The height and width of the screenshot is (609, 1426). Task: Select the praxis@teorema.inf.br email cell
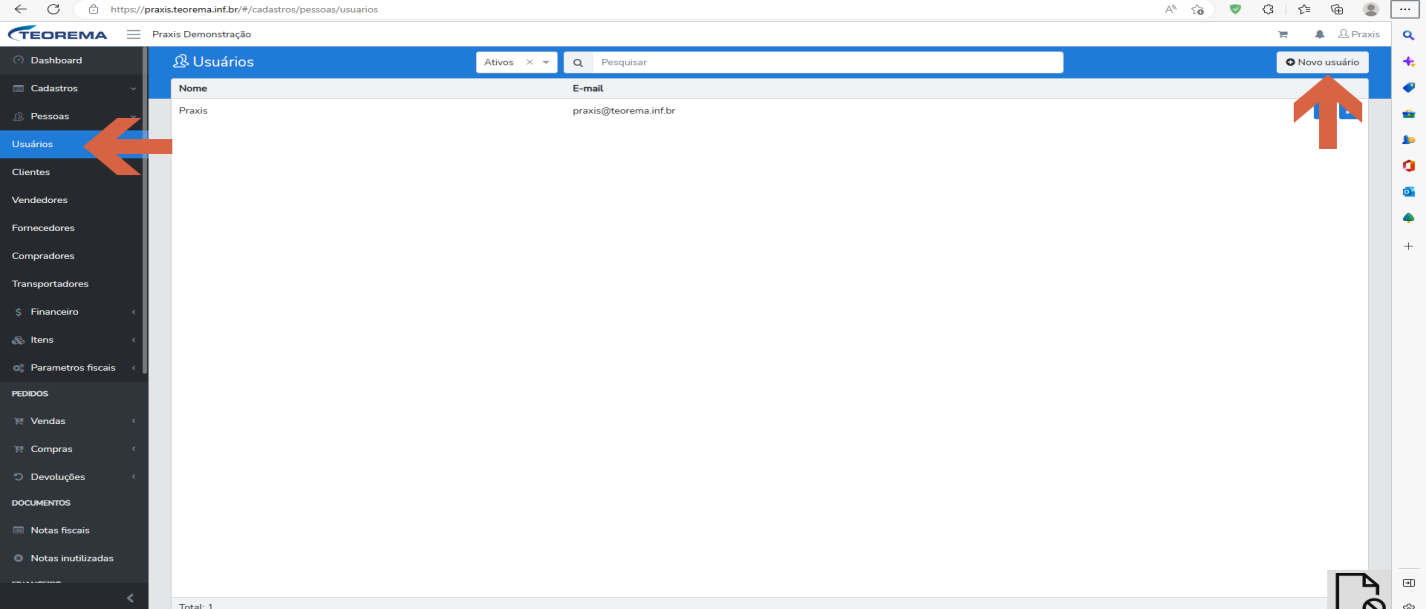click(624, 110)
